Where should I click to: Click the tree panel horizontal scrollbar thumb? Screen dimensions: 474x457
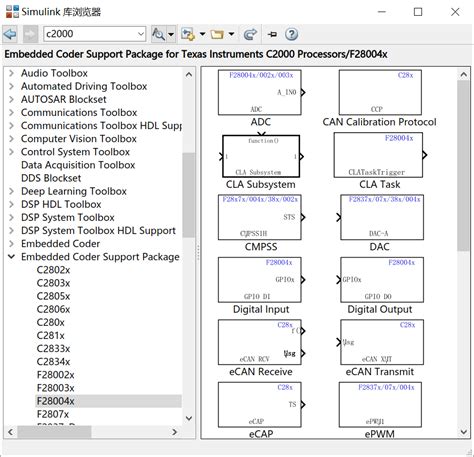[54, 432]
